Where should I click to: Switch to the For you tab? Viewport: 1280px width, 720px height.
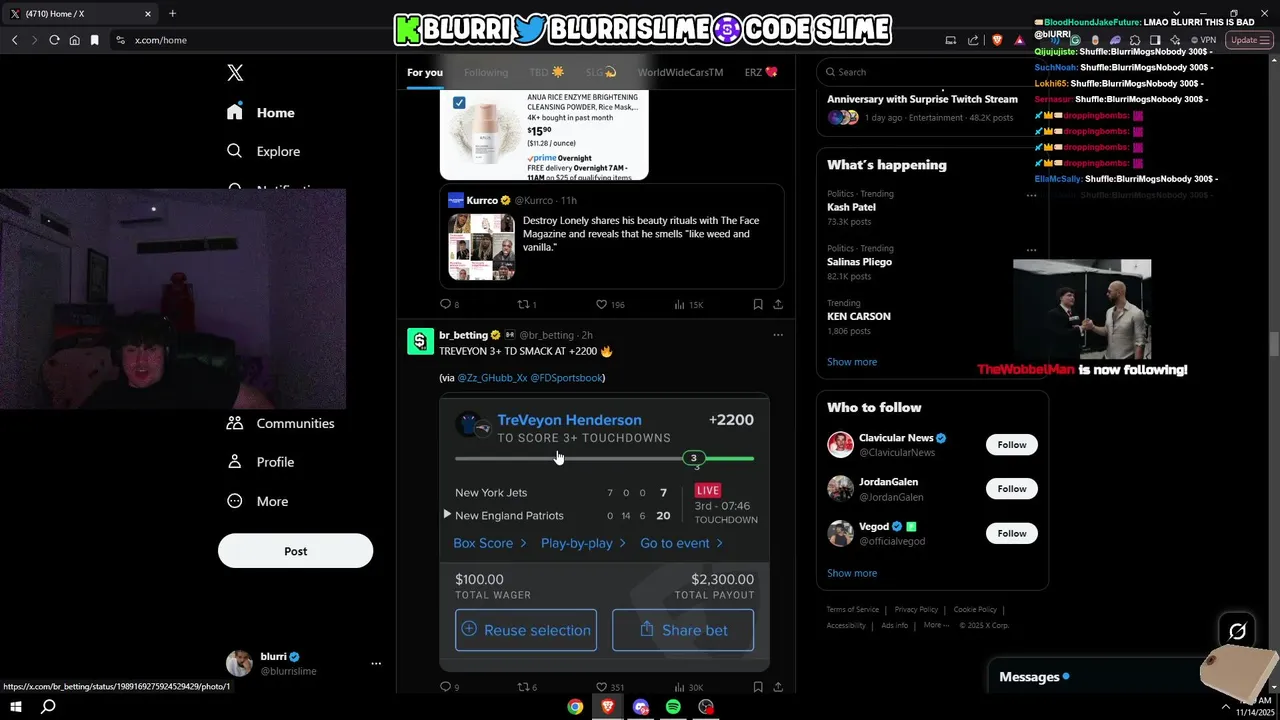(425, 72)
